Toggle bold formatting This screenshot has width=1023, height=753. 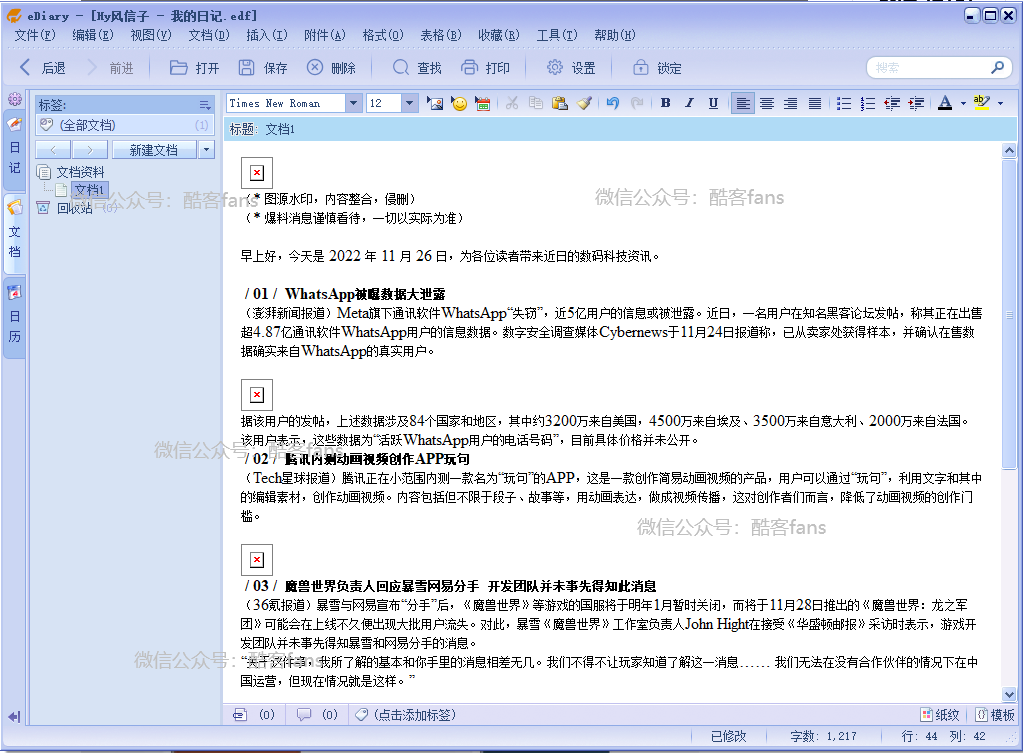coord(665,103)
